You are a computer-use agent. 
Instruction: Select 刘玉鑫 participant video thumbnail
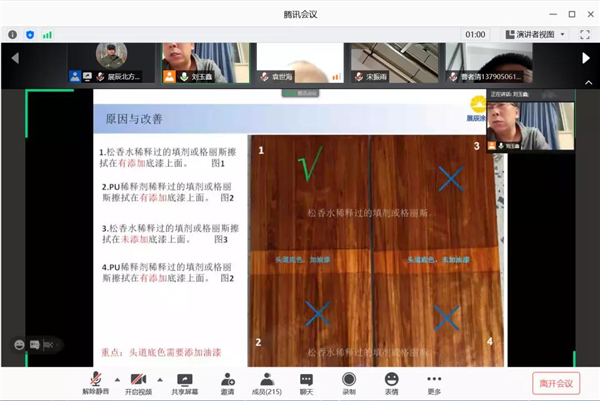[205, 63]
